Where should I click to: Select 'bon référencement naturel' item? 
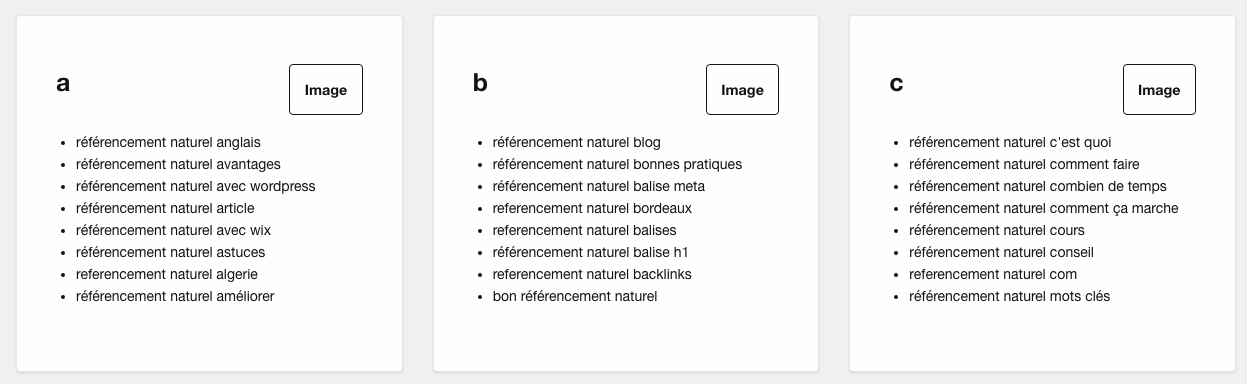click(x=575, y=296)
